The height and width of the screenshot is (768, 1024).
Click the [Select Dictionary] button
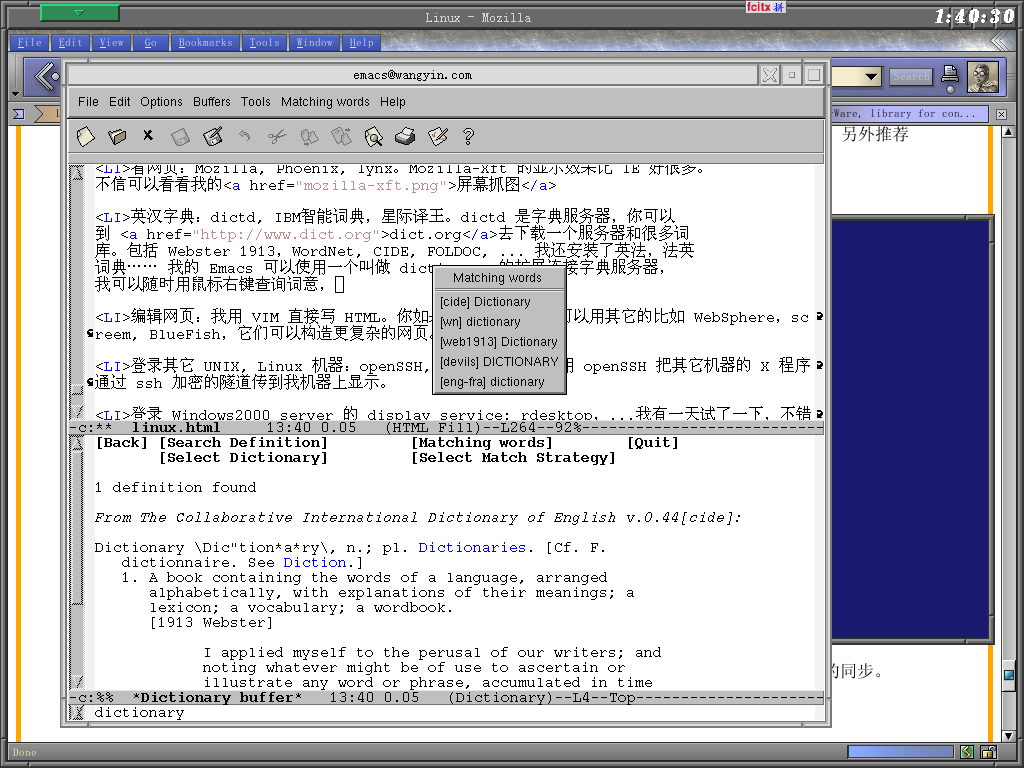coord(243,458)
